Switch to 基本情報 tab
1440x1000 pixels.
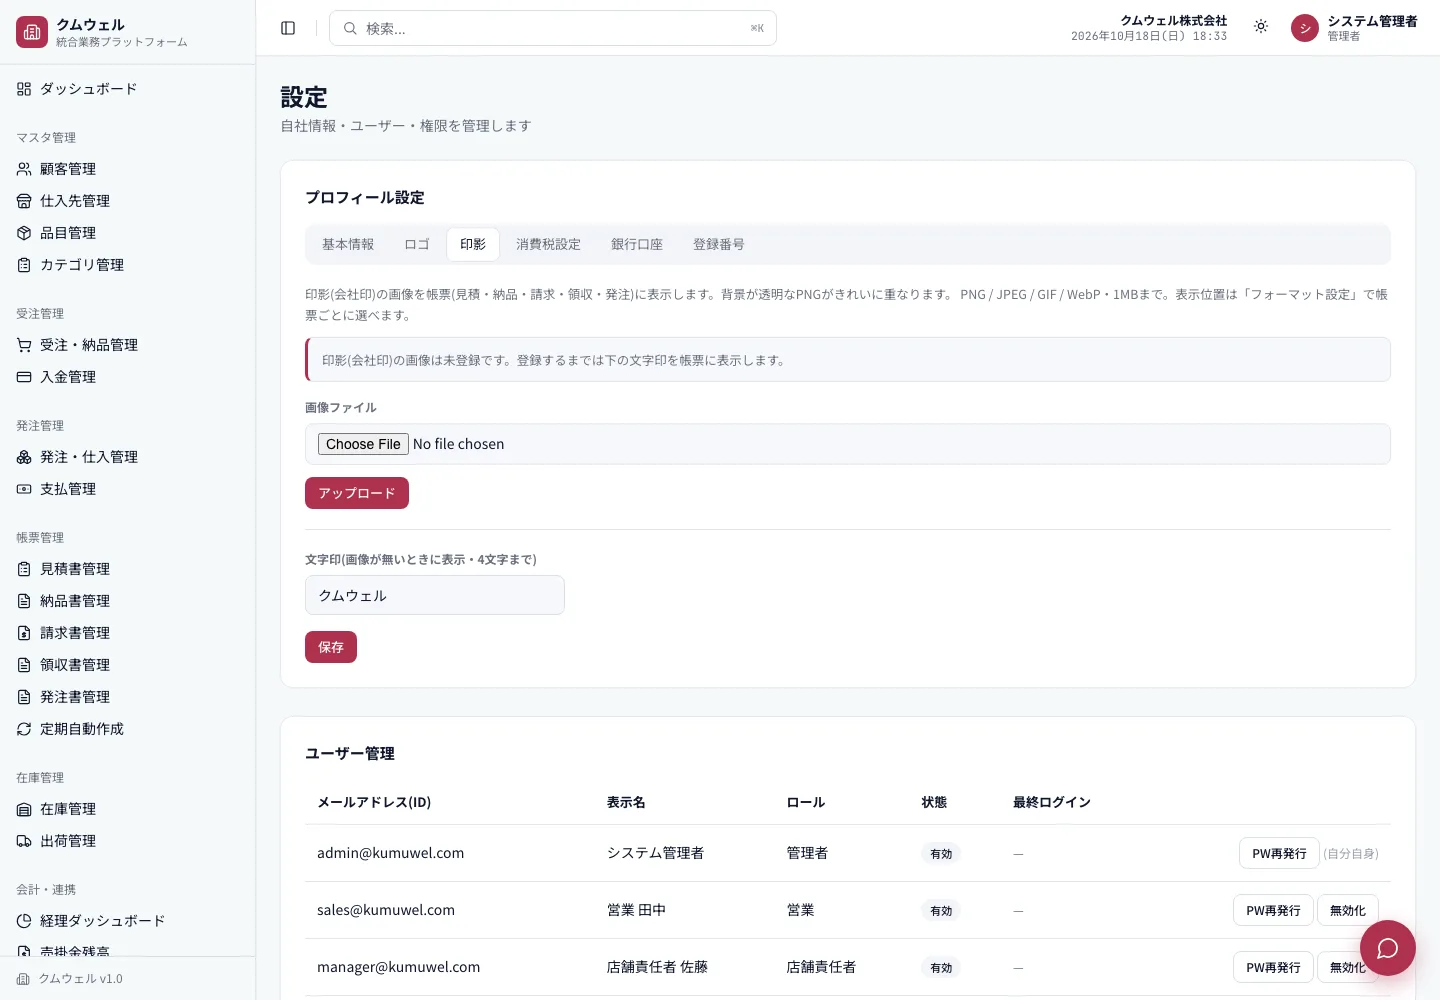pos(348,244)
